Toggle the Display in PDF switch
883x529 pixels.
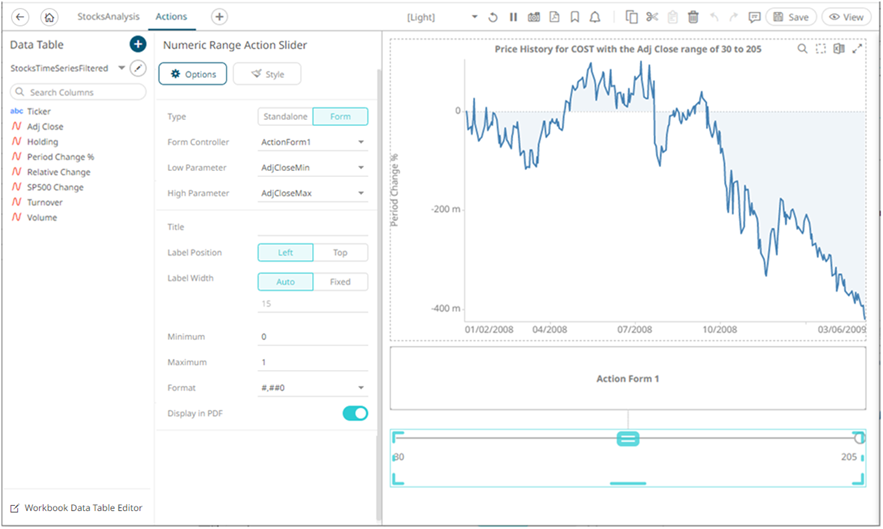click(x=355, y=413)
